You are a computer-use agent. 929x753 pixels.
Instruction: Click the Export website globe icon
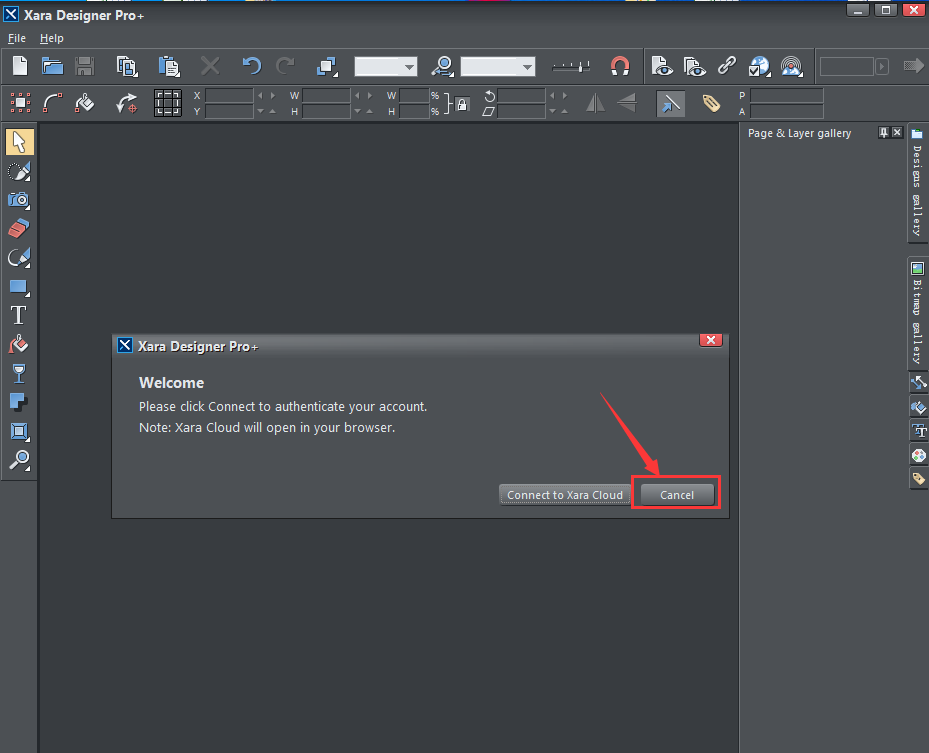(x=759, y=66)
